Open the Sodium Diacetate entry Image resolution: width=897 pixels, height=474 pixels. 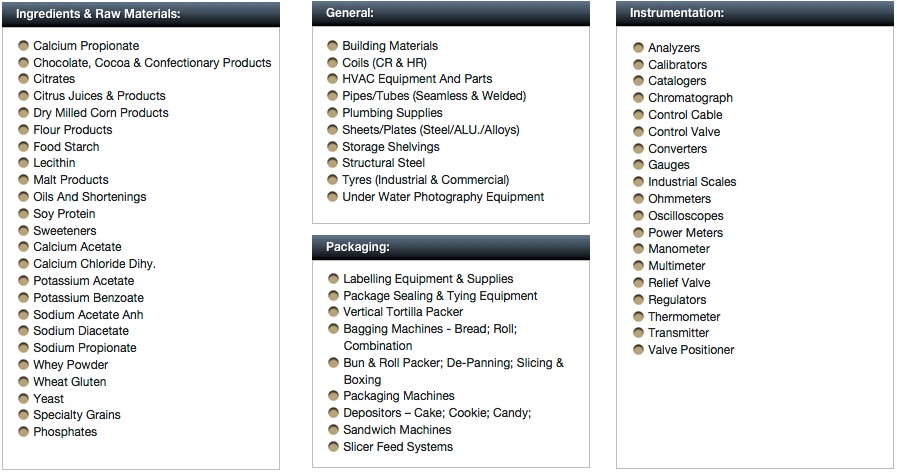[x=81, y=330]
